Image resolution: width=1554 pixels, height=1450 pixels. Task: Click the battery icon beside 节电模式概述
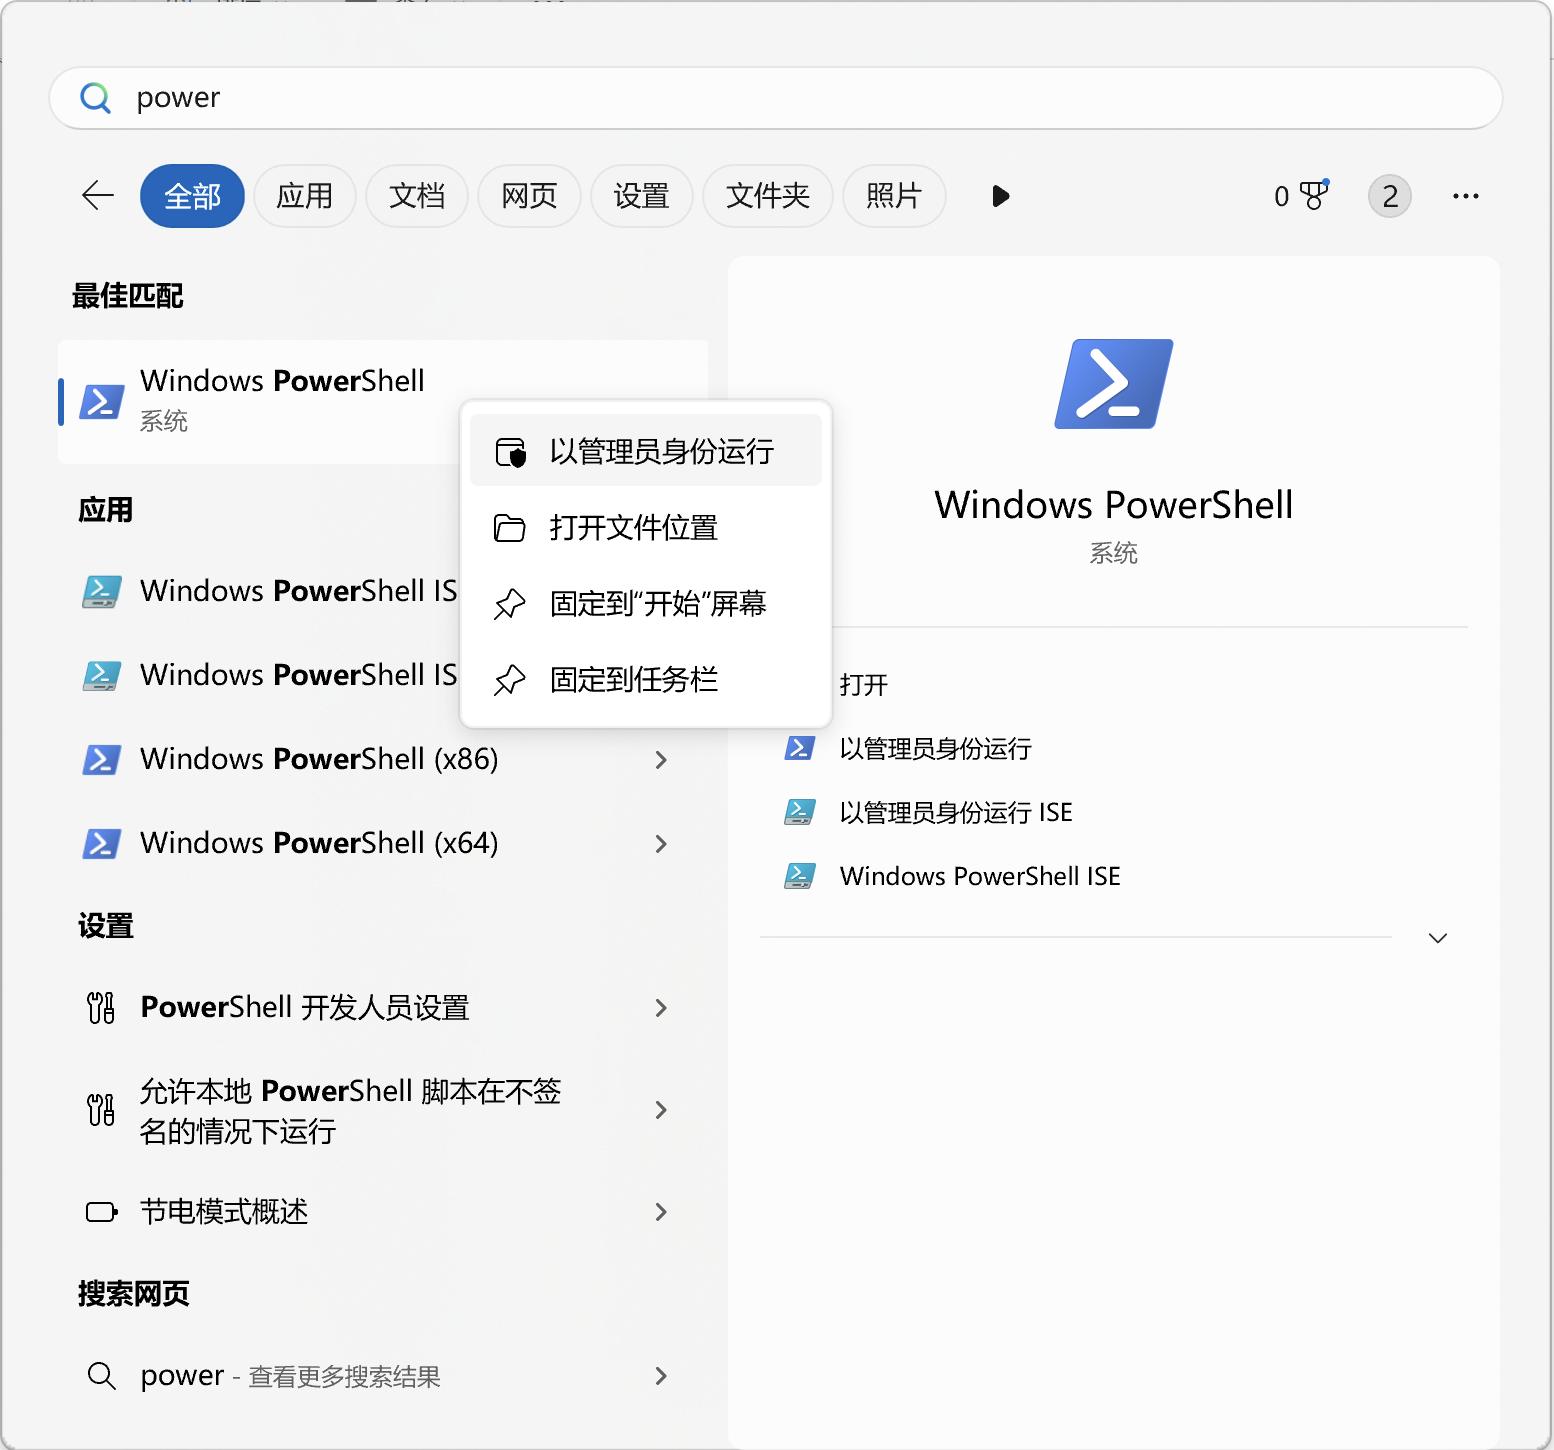pos(102,1212)
